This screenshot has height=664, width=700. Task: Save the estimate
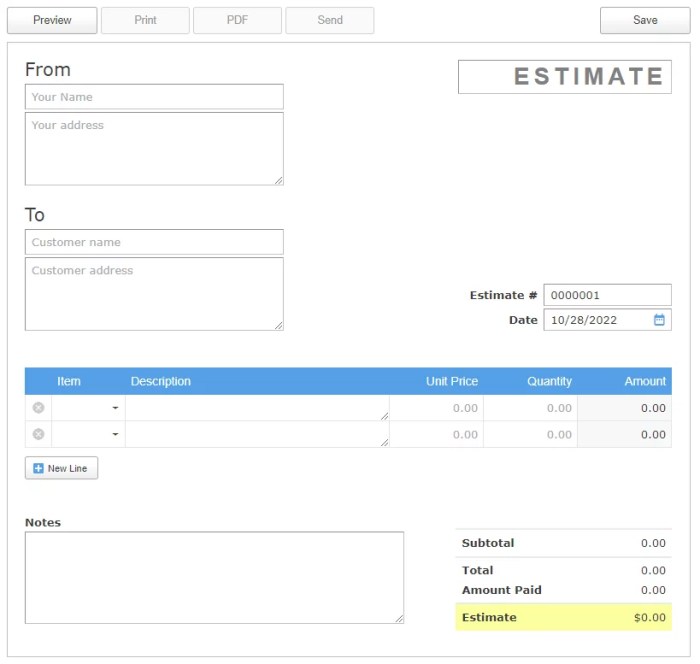(x=645, y=20)
